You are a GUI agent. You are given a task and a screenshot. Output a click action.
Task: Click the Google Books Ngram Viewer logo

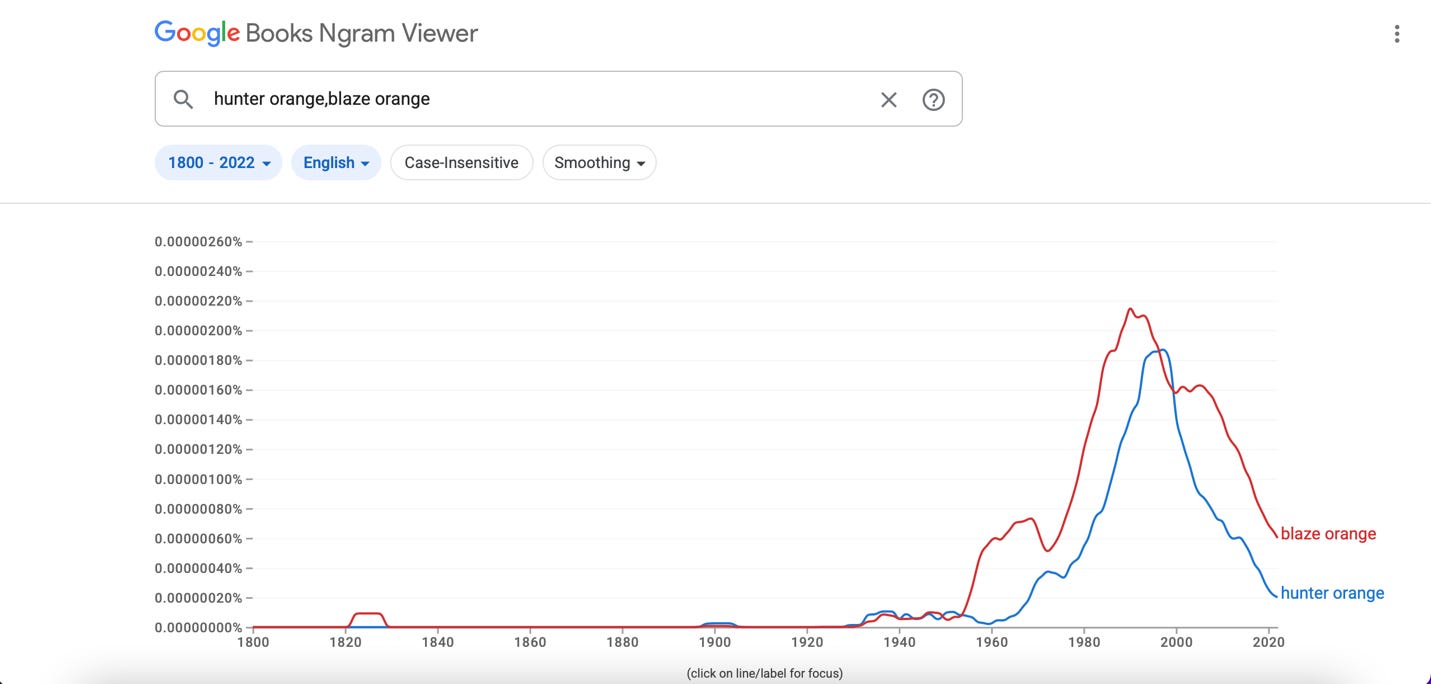316,32
